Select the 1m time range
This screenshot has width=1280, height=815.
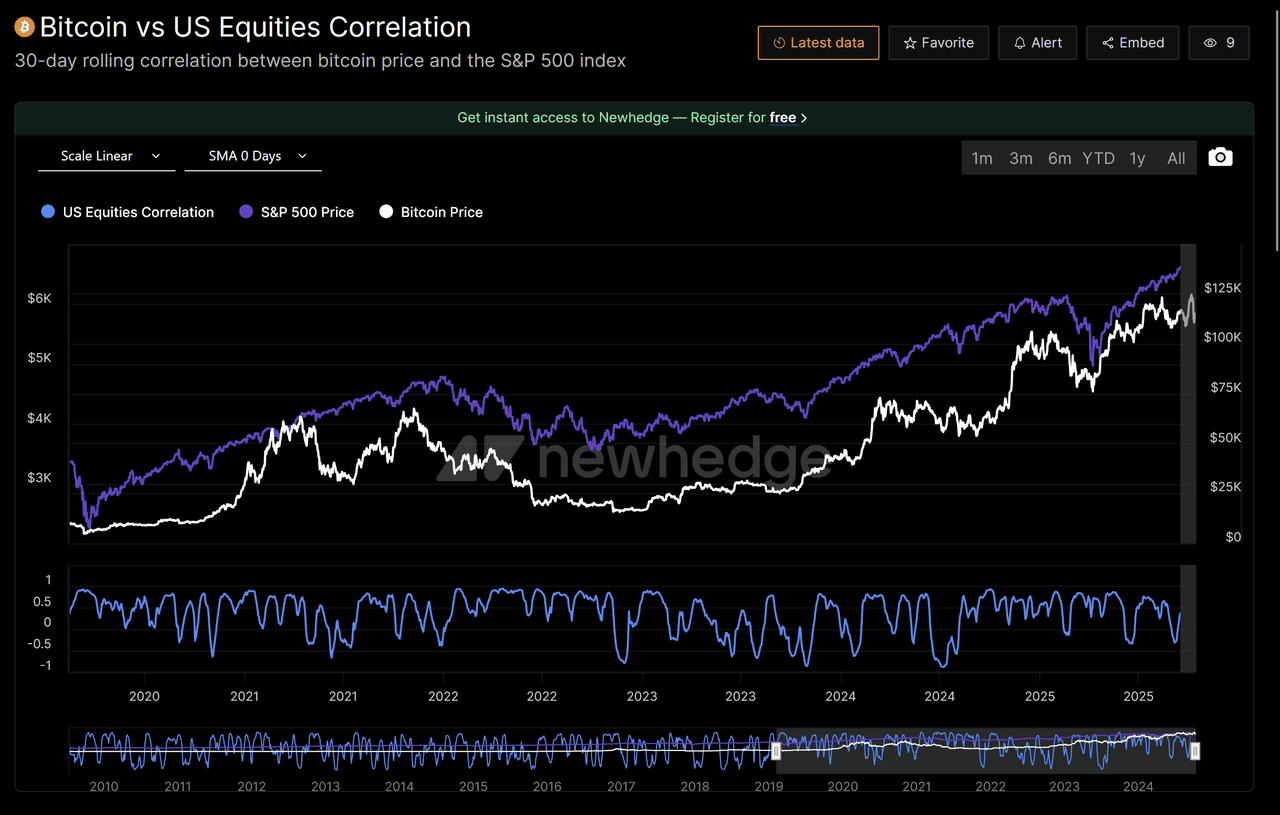coord(982,158)
